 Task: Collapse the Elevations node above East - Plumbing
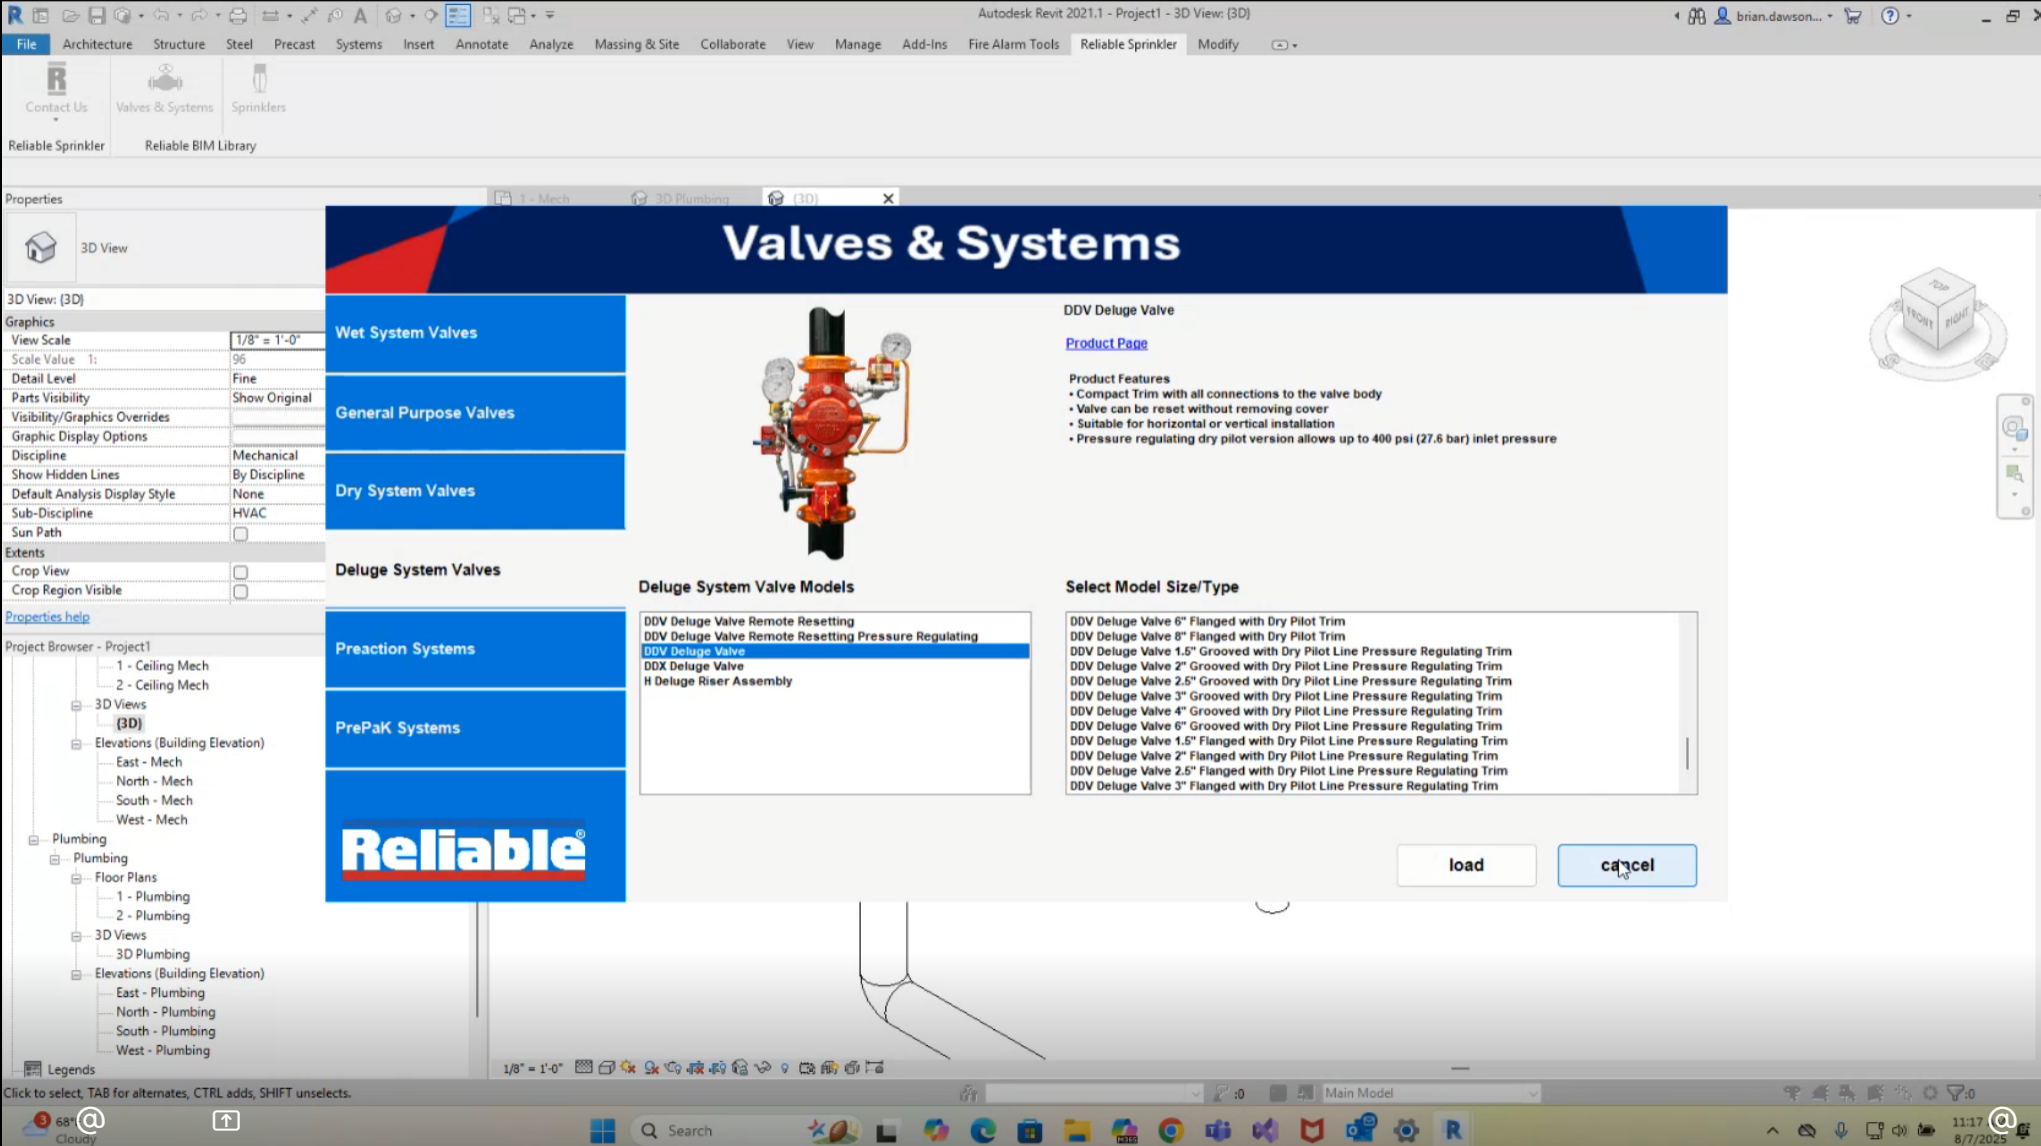click(x=76, y=974)
